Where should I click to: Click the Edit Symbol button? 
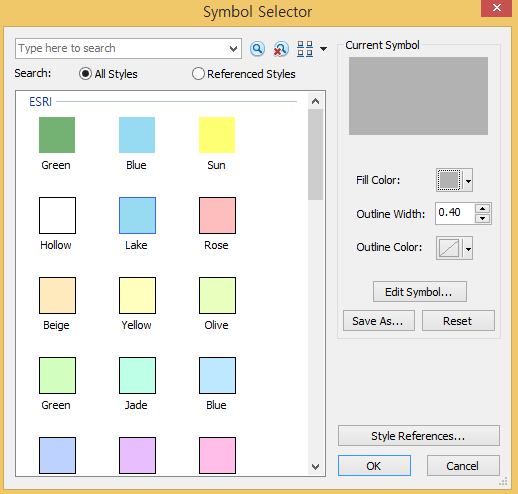click(x=420, y=292)
